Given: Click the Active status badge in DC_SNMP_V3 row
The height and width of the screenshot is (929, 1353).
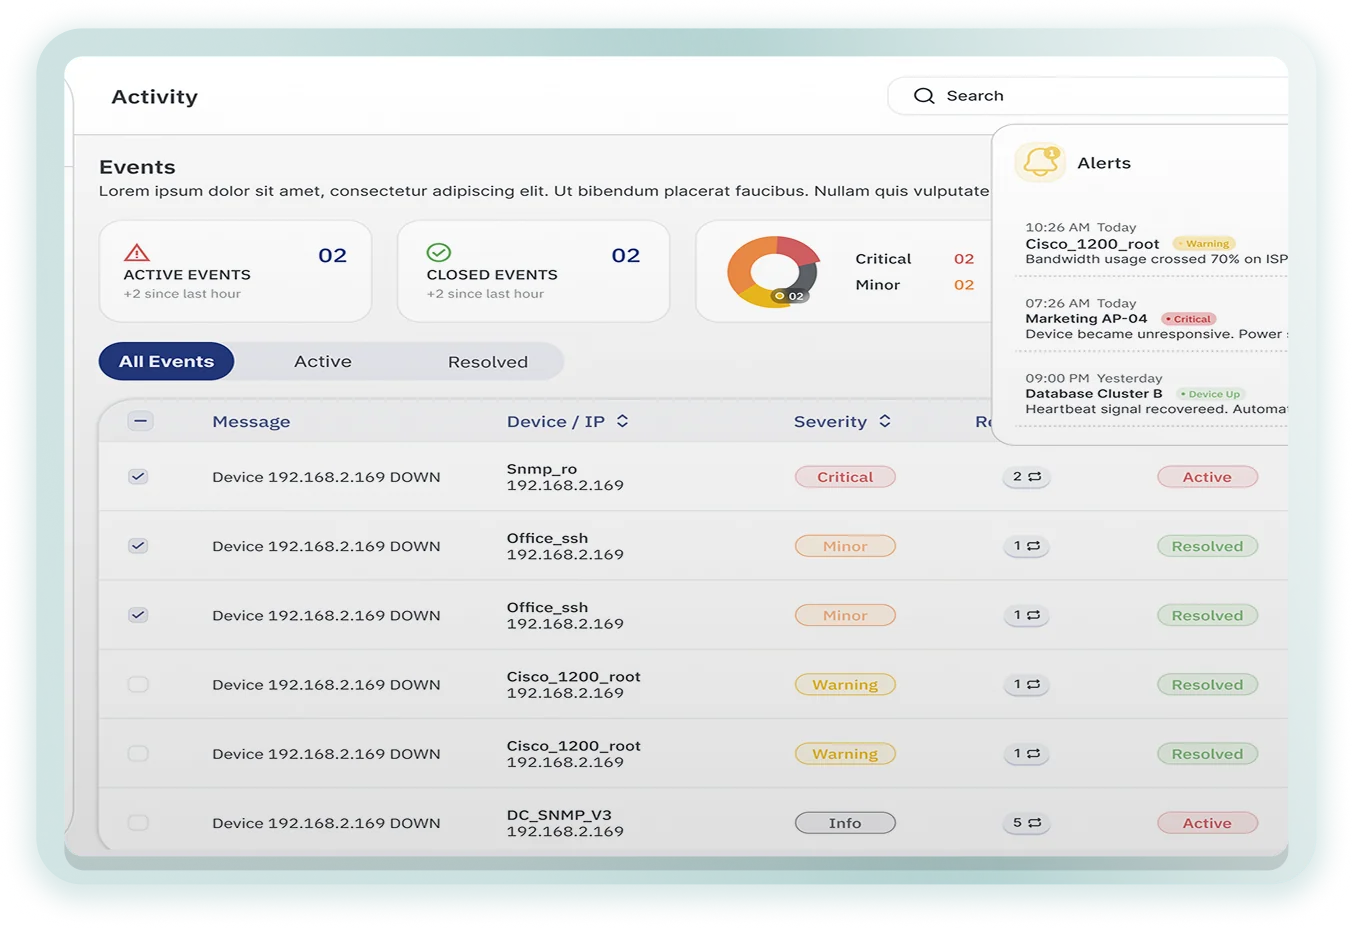Looking at the screenshot, I should click(1207, 823).
